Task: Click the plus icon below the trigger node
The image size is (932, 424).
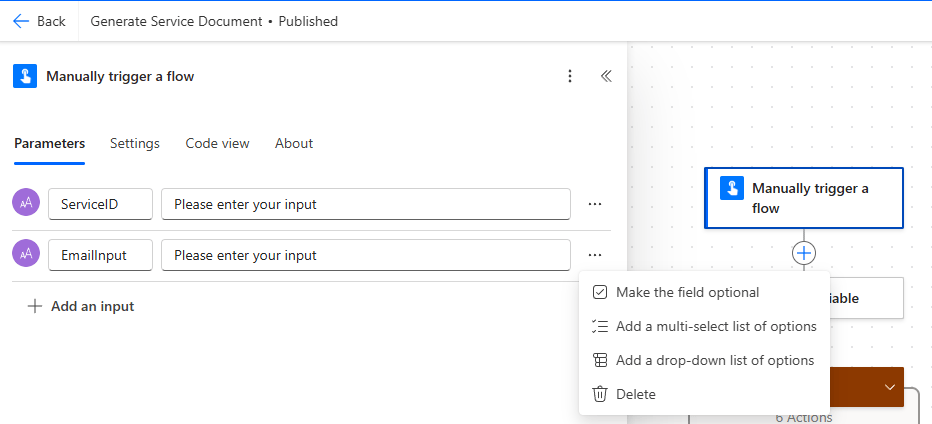Action: [x=804, y=253]
